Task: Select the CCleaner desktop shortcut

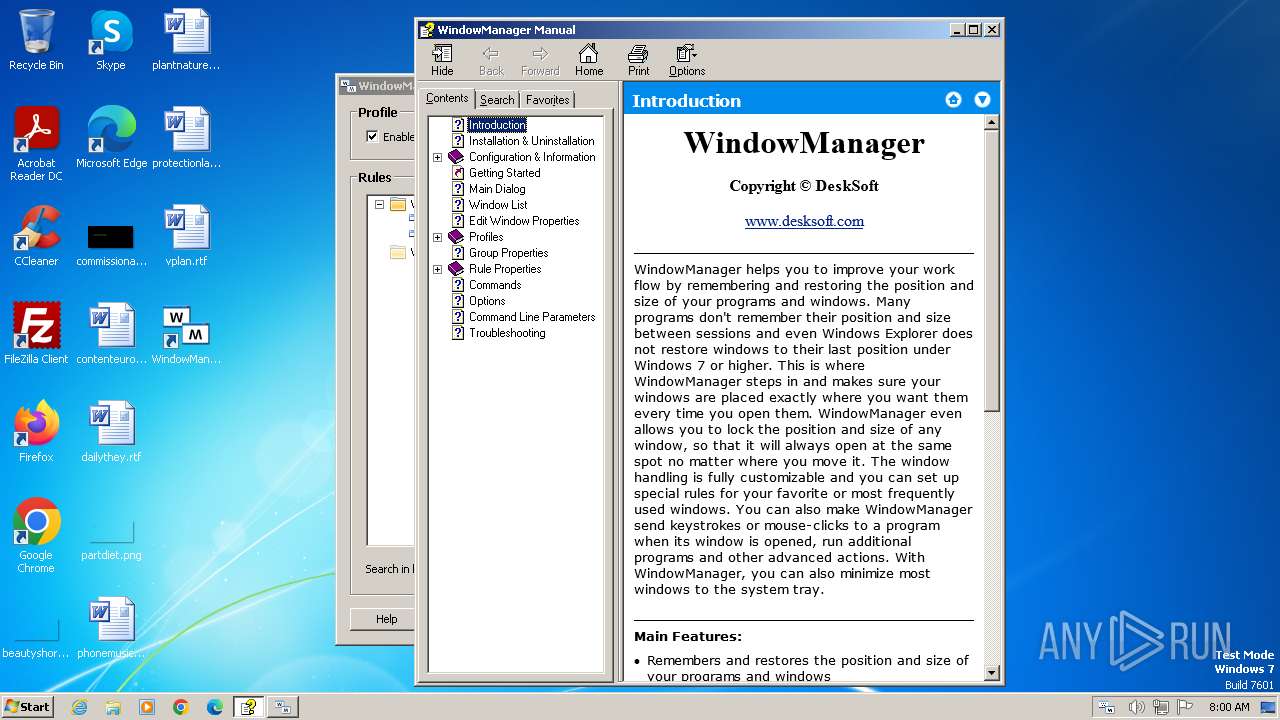Action: click(36, 236)
